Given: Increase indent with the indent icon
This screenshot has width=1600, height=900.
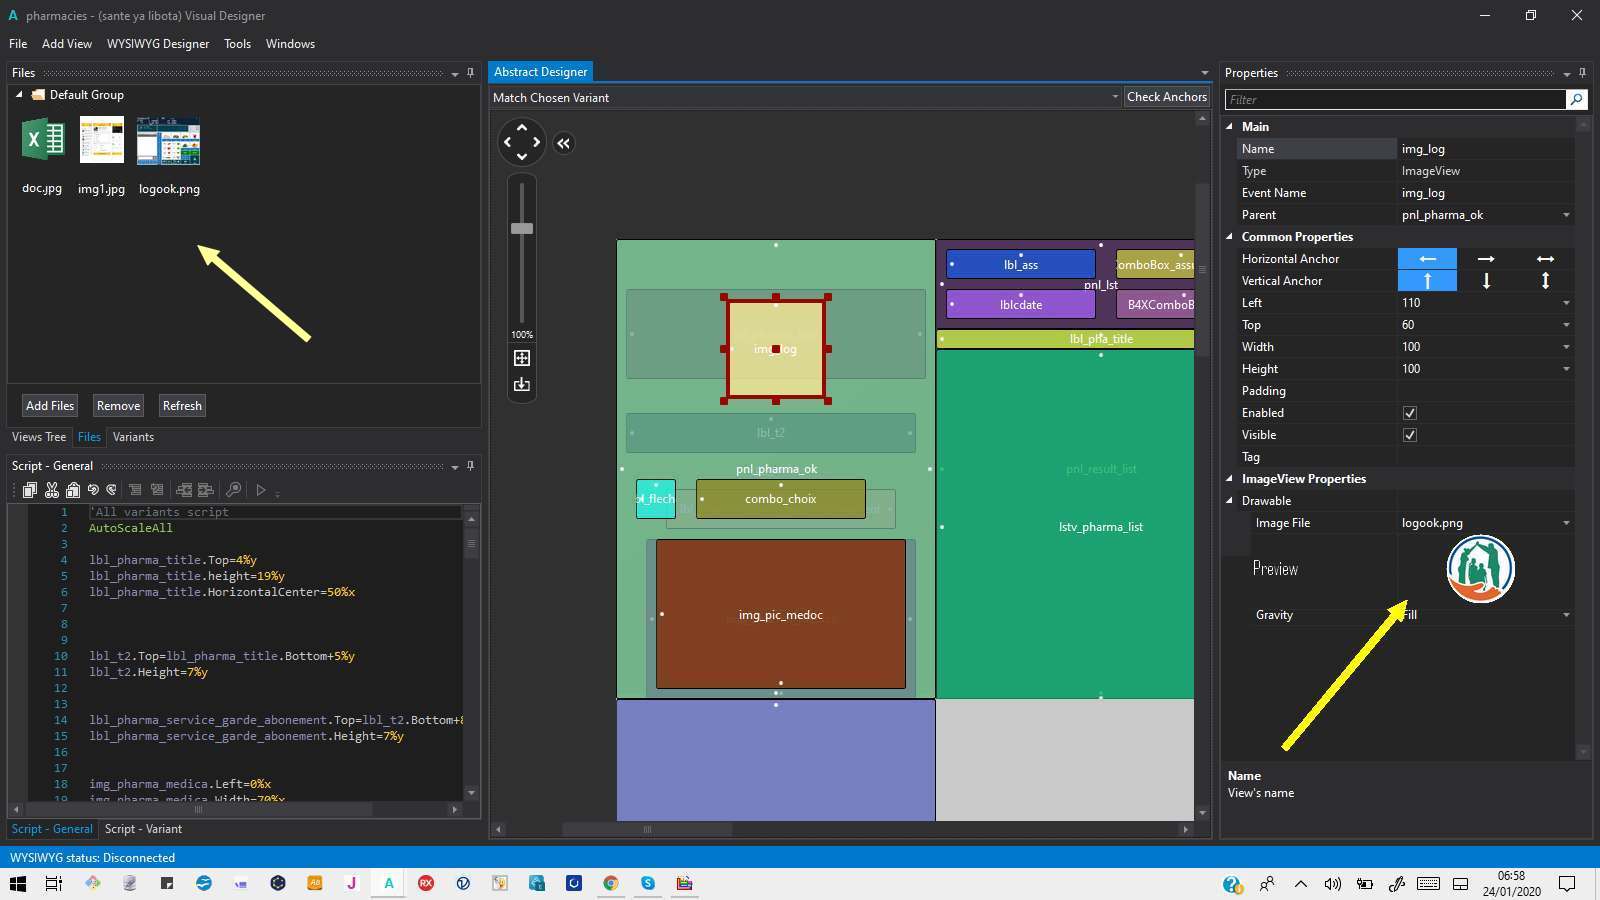Looking at the screenshot, I should 206,490.
